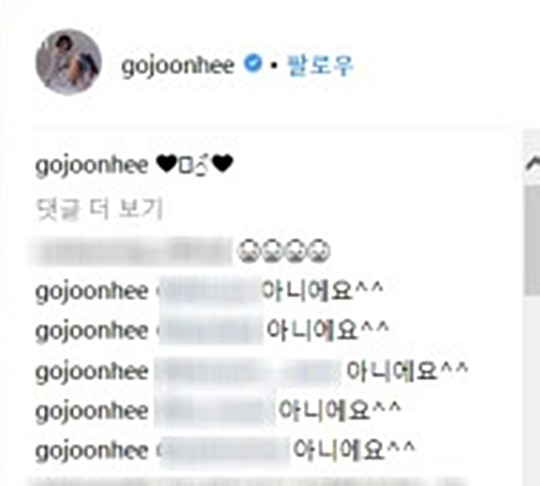Click the comments scrollbar thumb

532,240
